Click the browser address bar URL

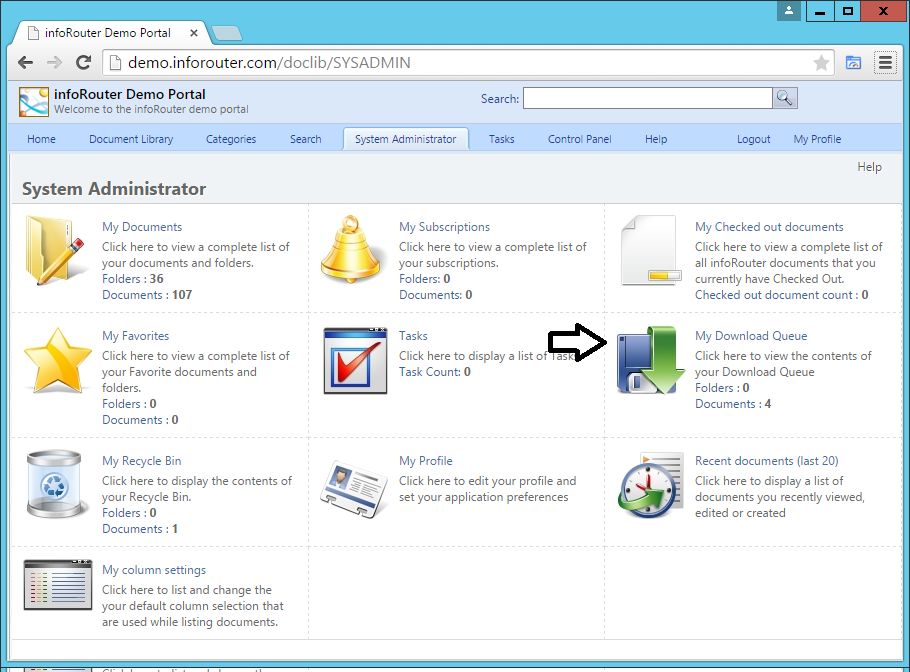point(269,62)
